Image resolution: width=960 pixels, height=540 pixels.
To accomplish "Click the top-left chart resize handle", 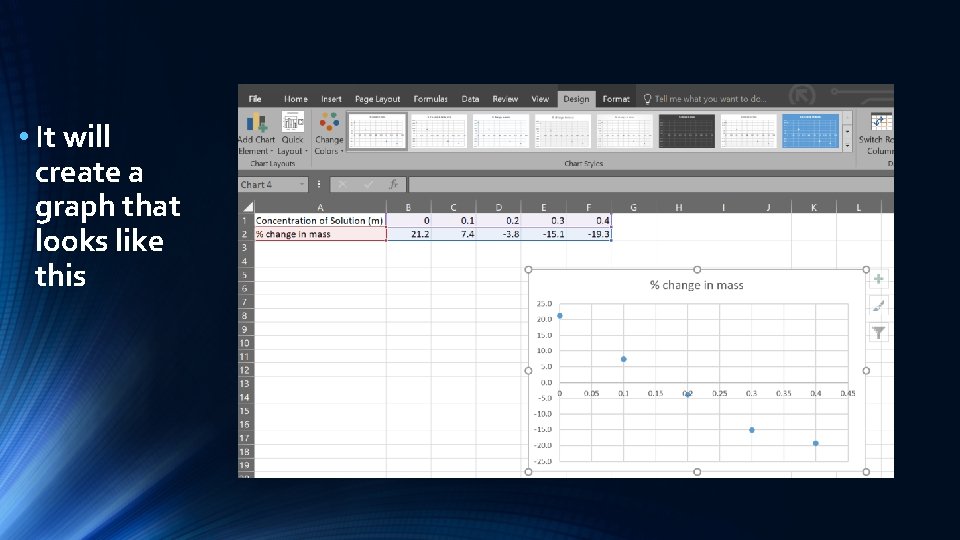I will click(528, 269).
